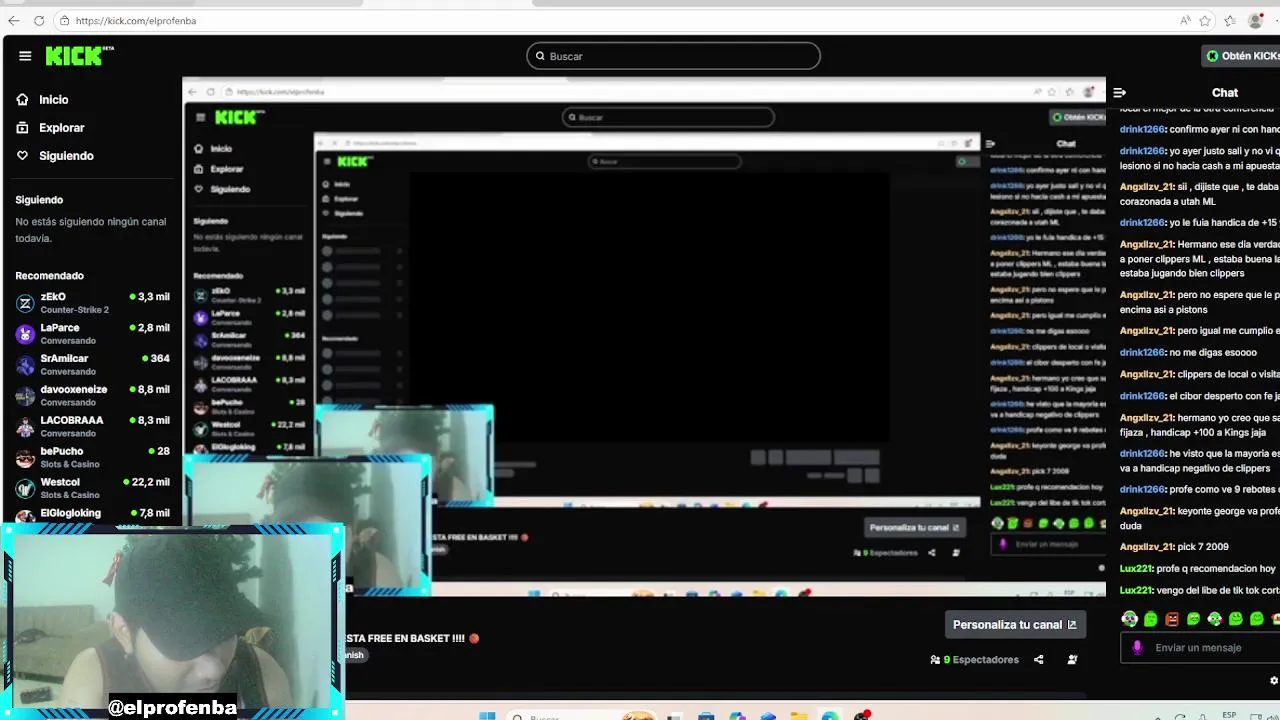This screenshot has height=720, width=1280.
Task: Click the address bar URL kick.com/elprofenba
Action: click(x=136, y=20)
